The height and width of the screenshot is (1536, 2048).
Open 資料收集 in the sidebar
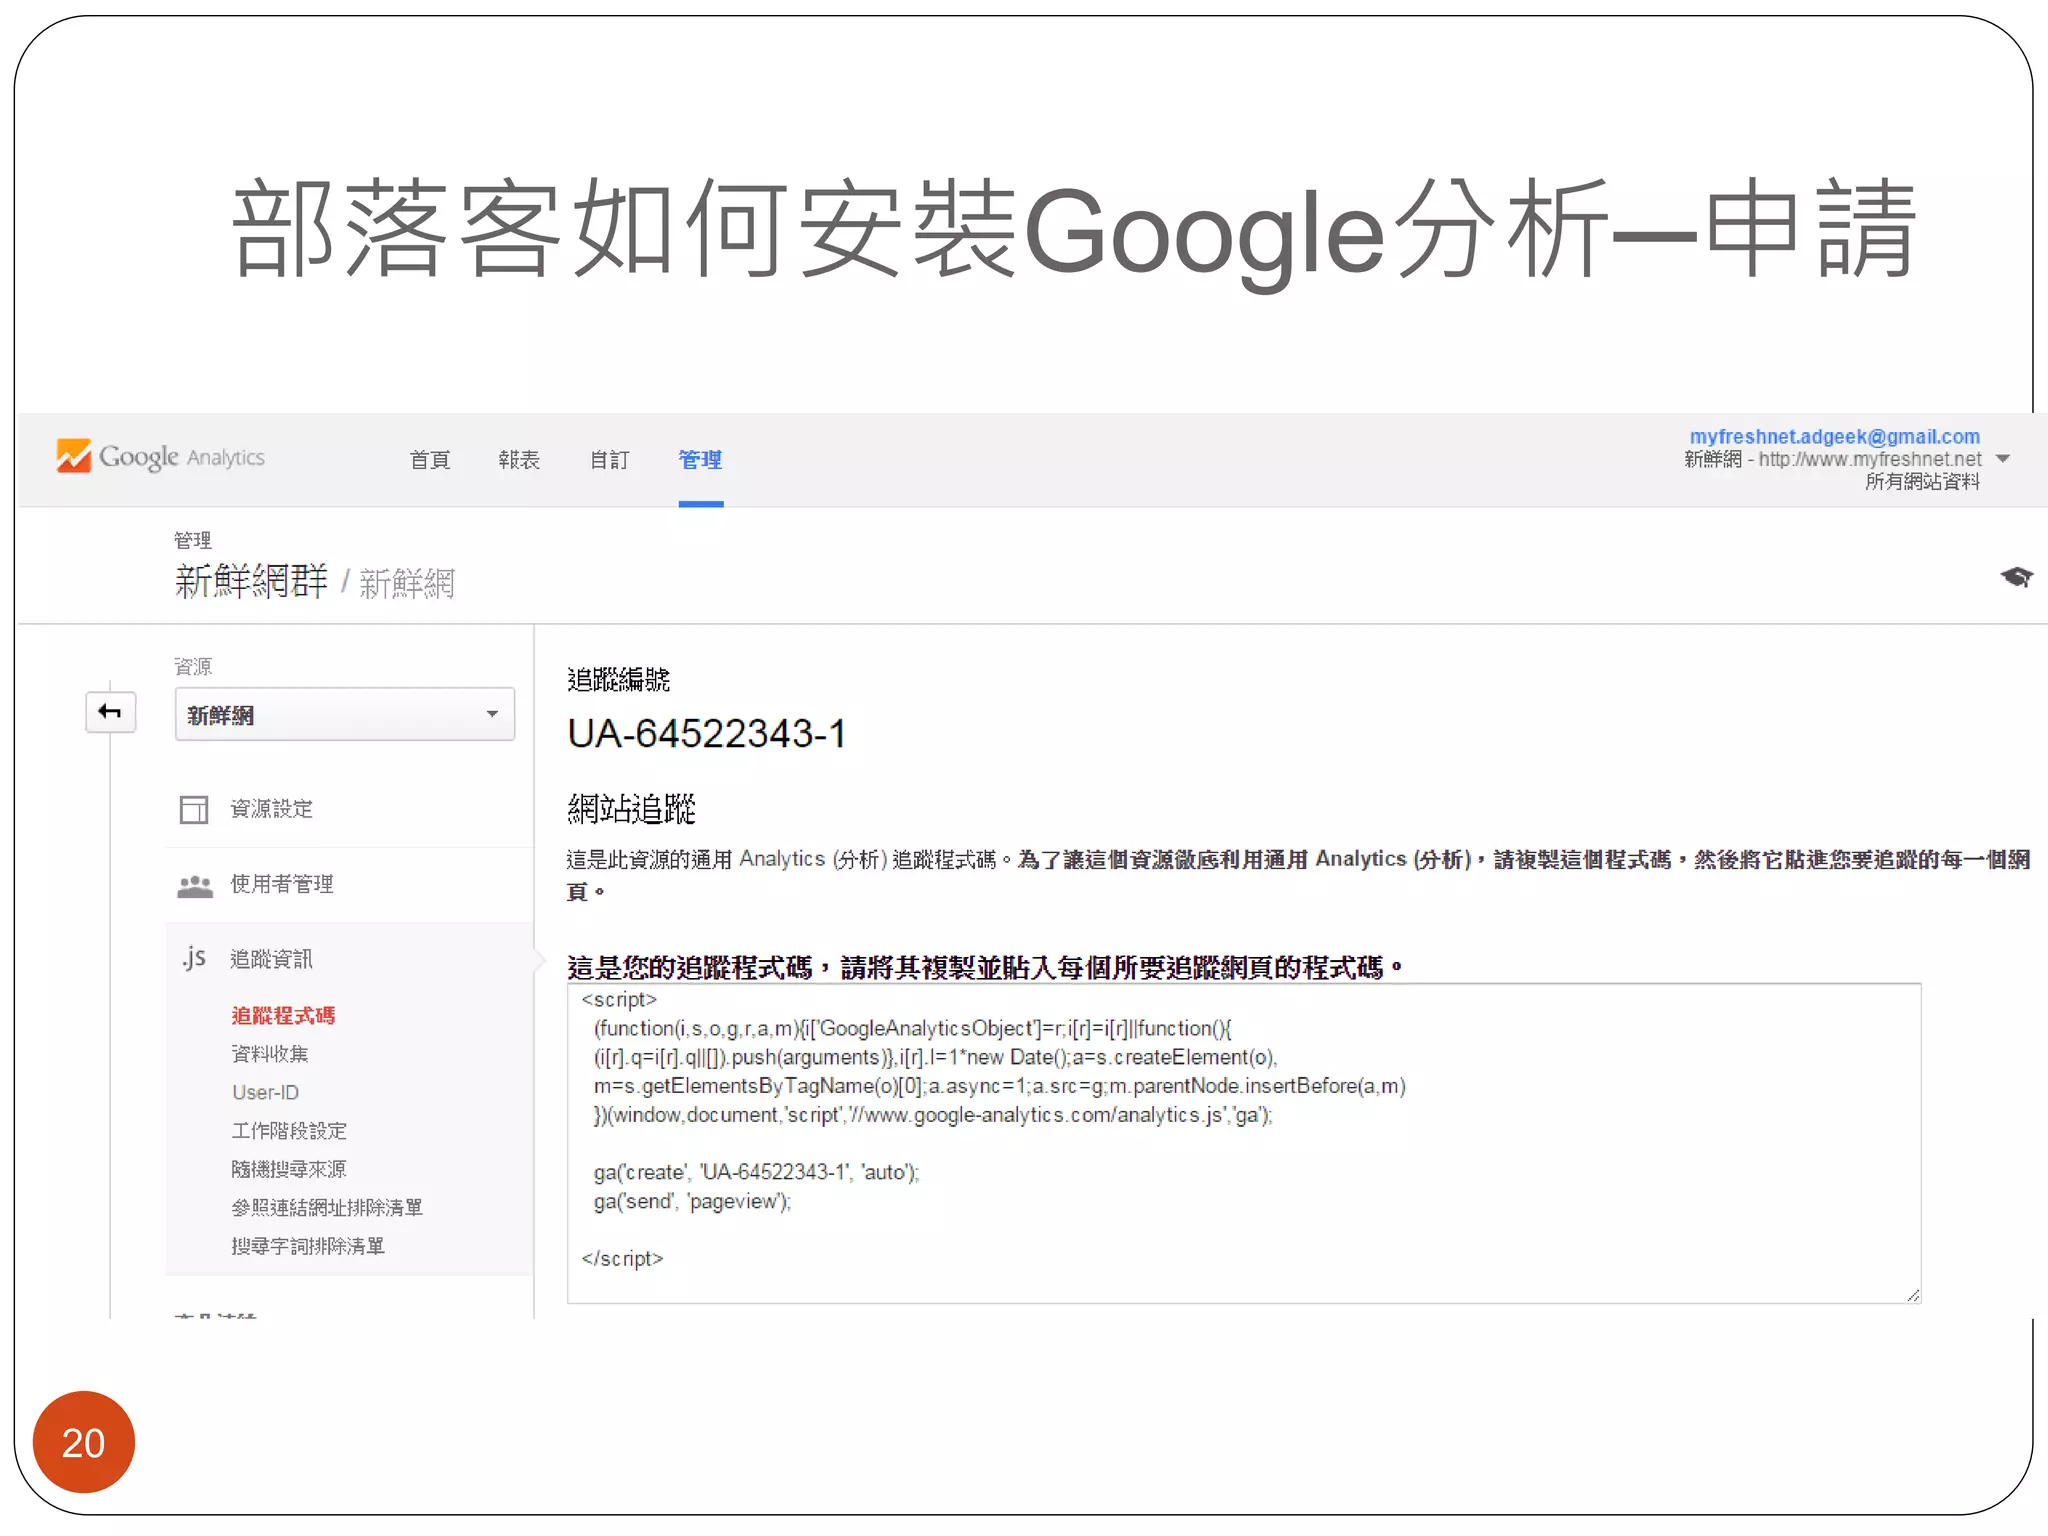point(270,1054)
